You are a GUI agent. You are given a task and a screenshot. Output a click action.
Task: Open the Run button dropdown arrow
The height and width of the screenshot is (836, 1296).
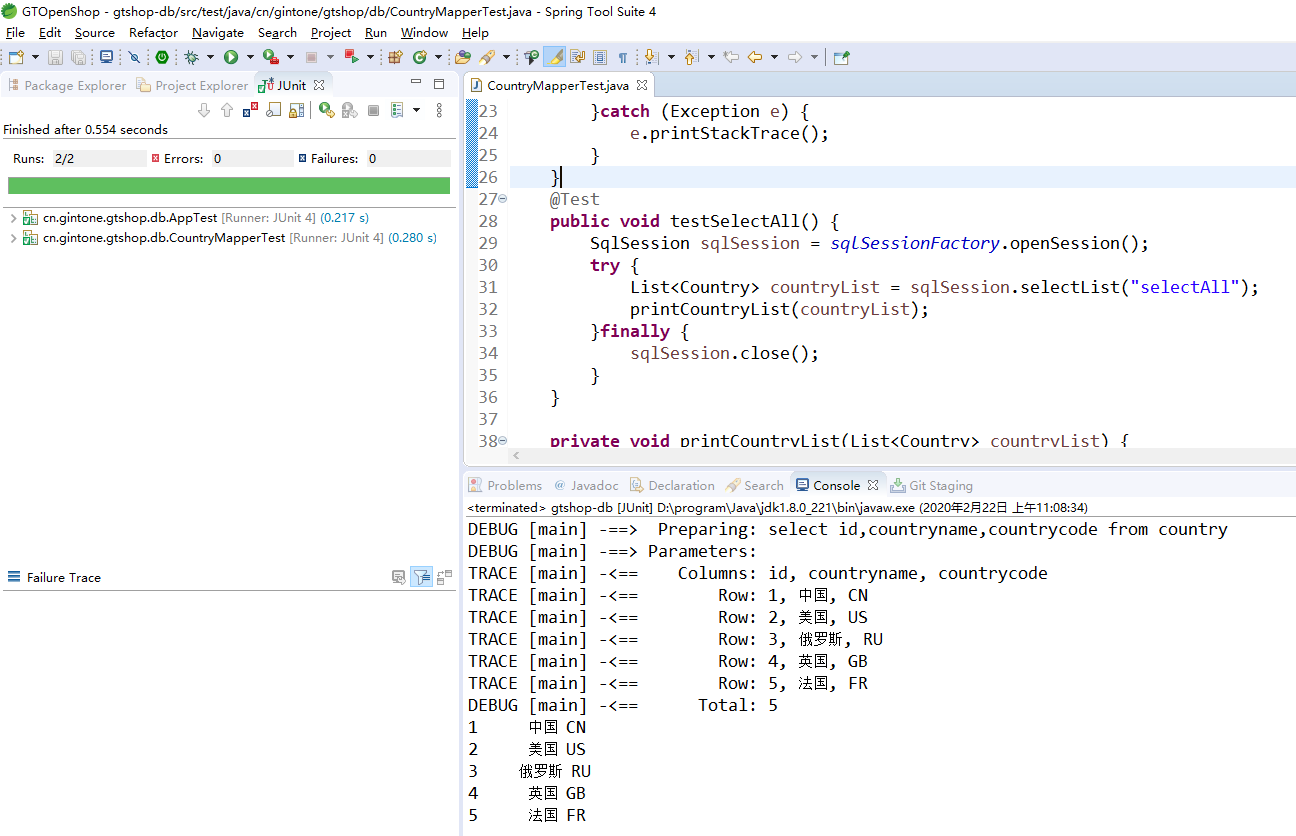pos(249,58)
